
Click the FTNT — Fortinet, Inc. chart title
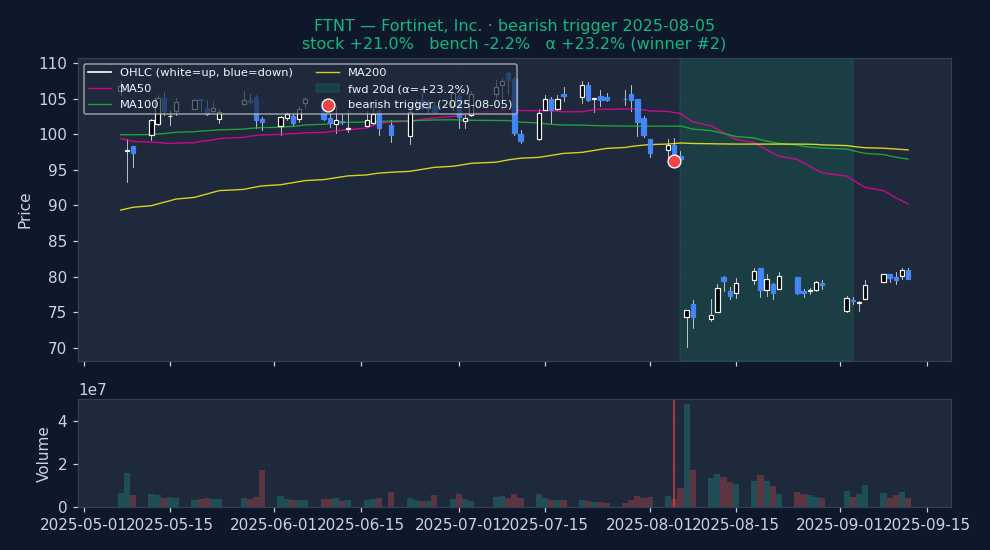(x=514, y=26)
